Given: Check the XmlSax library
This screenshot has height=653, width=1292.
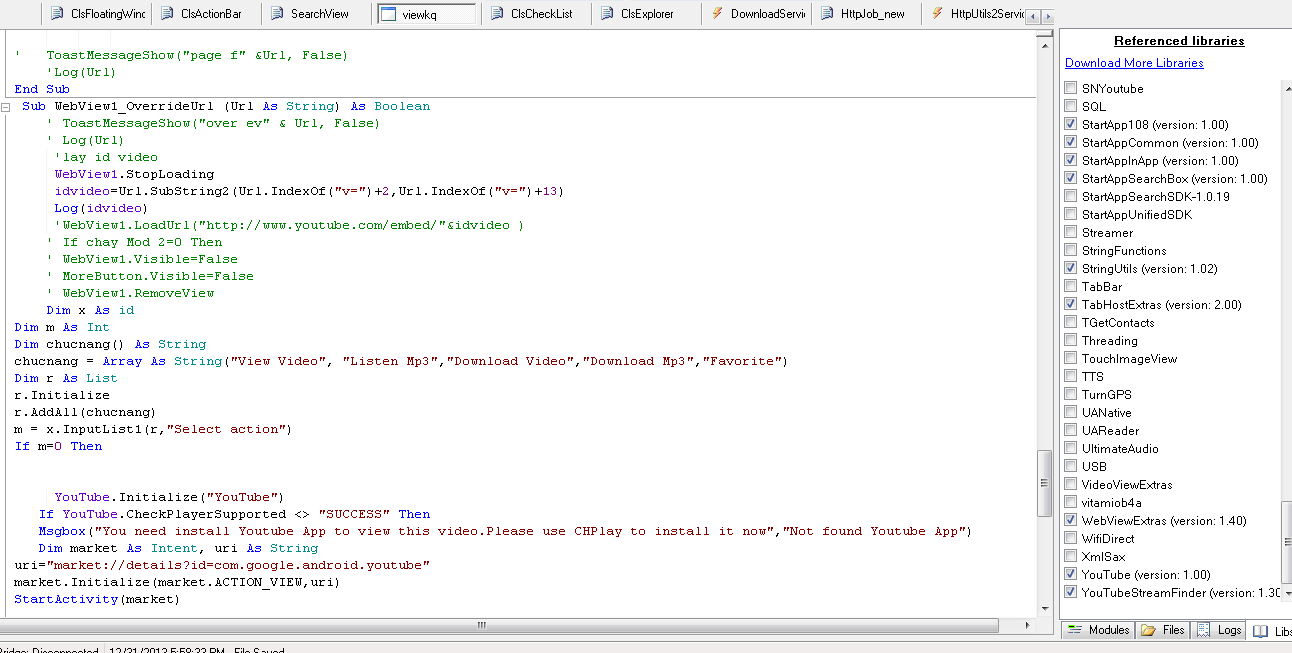Looking at the screenshot, I should (x=1071, y=556).
